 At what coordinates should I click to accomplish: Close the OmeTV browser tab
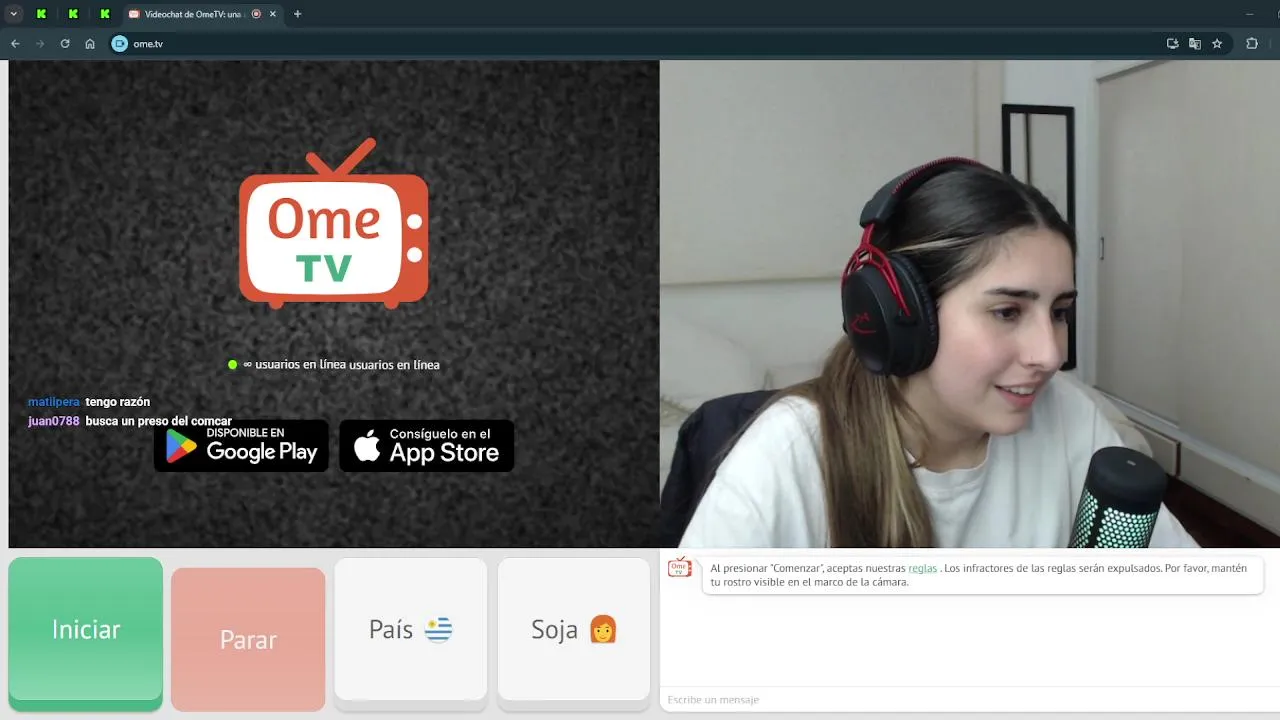[x=274, y=14]
